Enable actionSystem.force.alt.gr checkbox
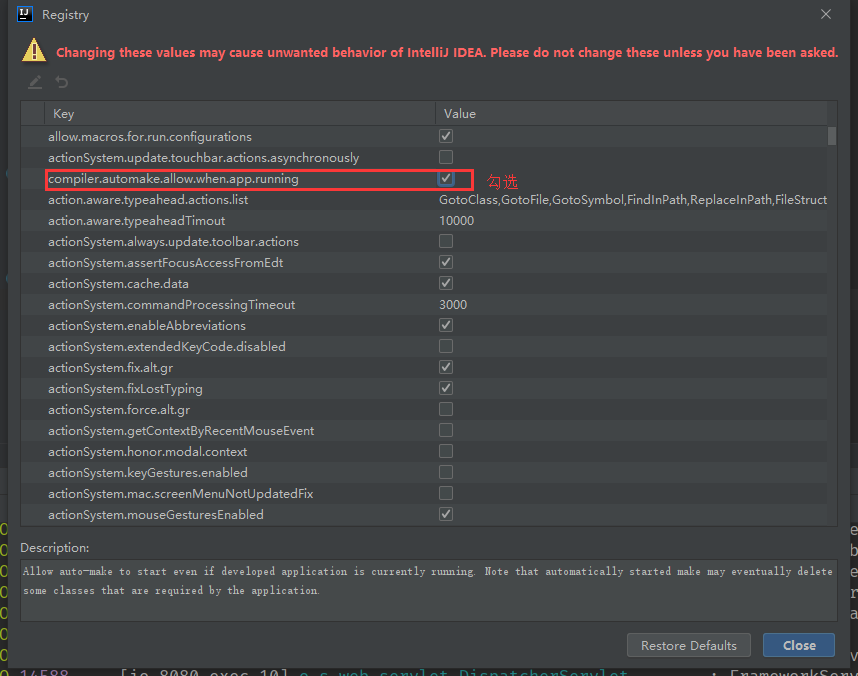Viewport: 858px width, 676px height. coord(446,409)
